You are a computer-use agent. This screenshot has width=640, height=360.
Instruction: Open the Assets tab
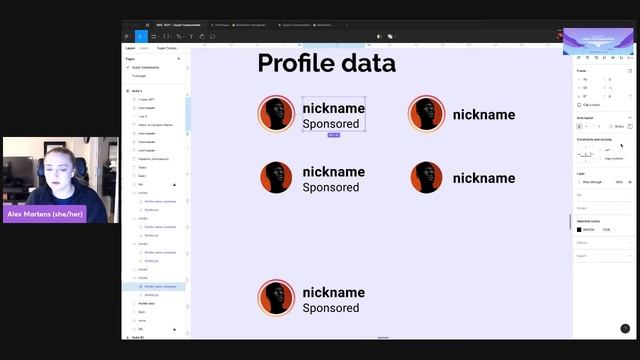[x=144, y=48]
